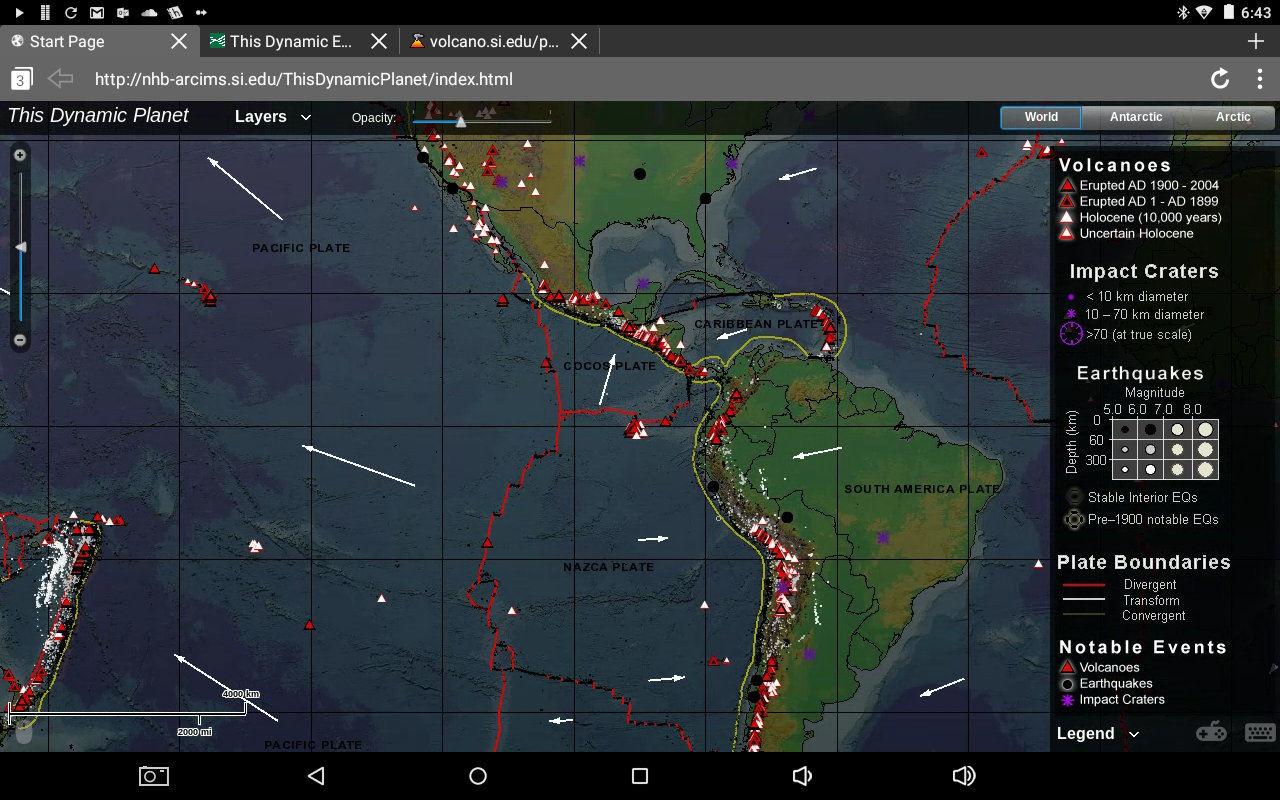This screenshot has width=1280, height=800.
Task: Reload the page with the refresh icon
Action: pyautogui.click(x=1219, y=79)
